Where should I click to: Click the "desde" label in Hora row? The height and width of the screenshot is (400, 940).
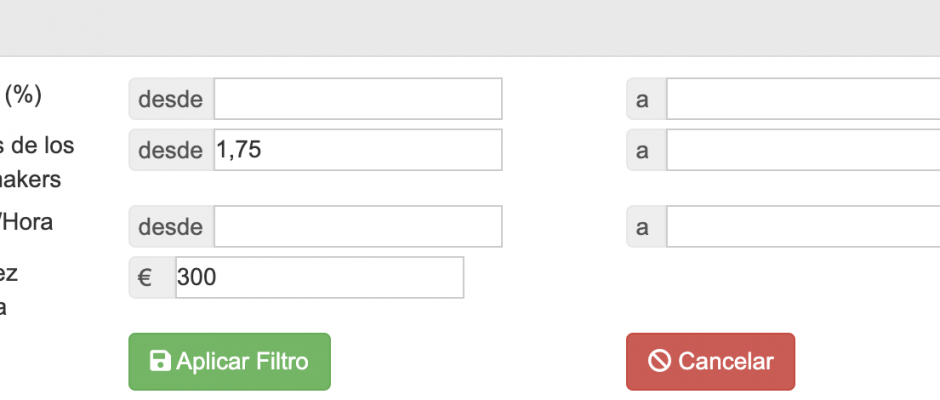tap(171, 227)
